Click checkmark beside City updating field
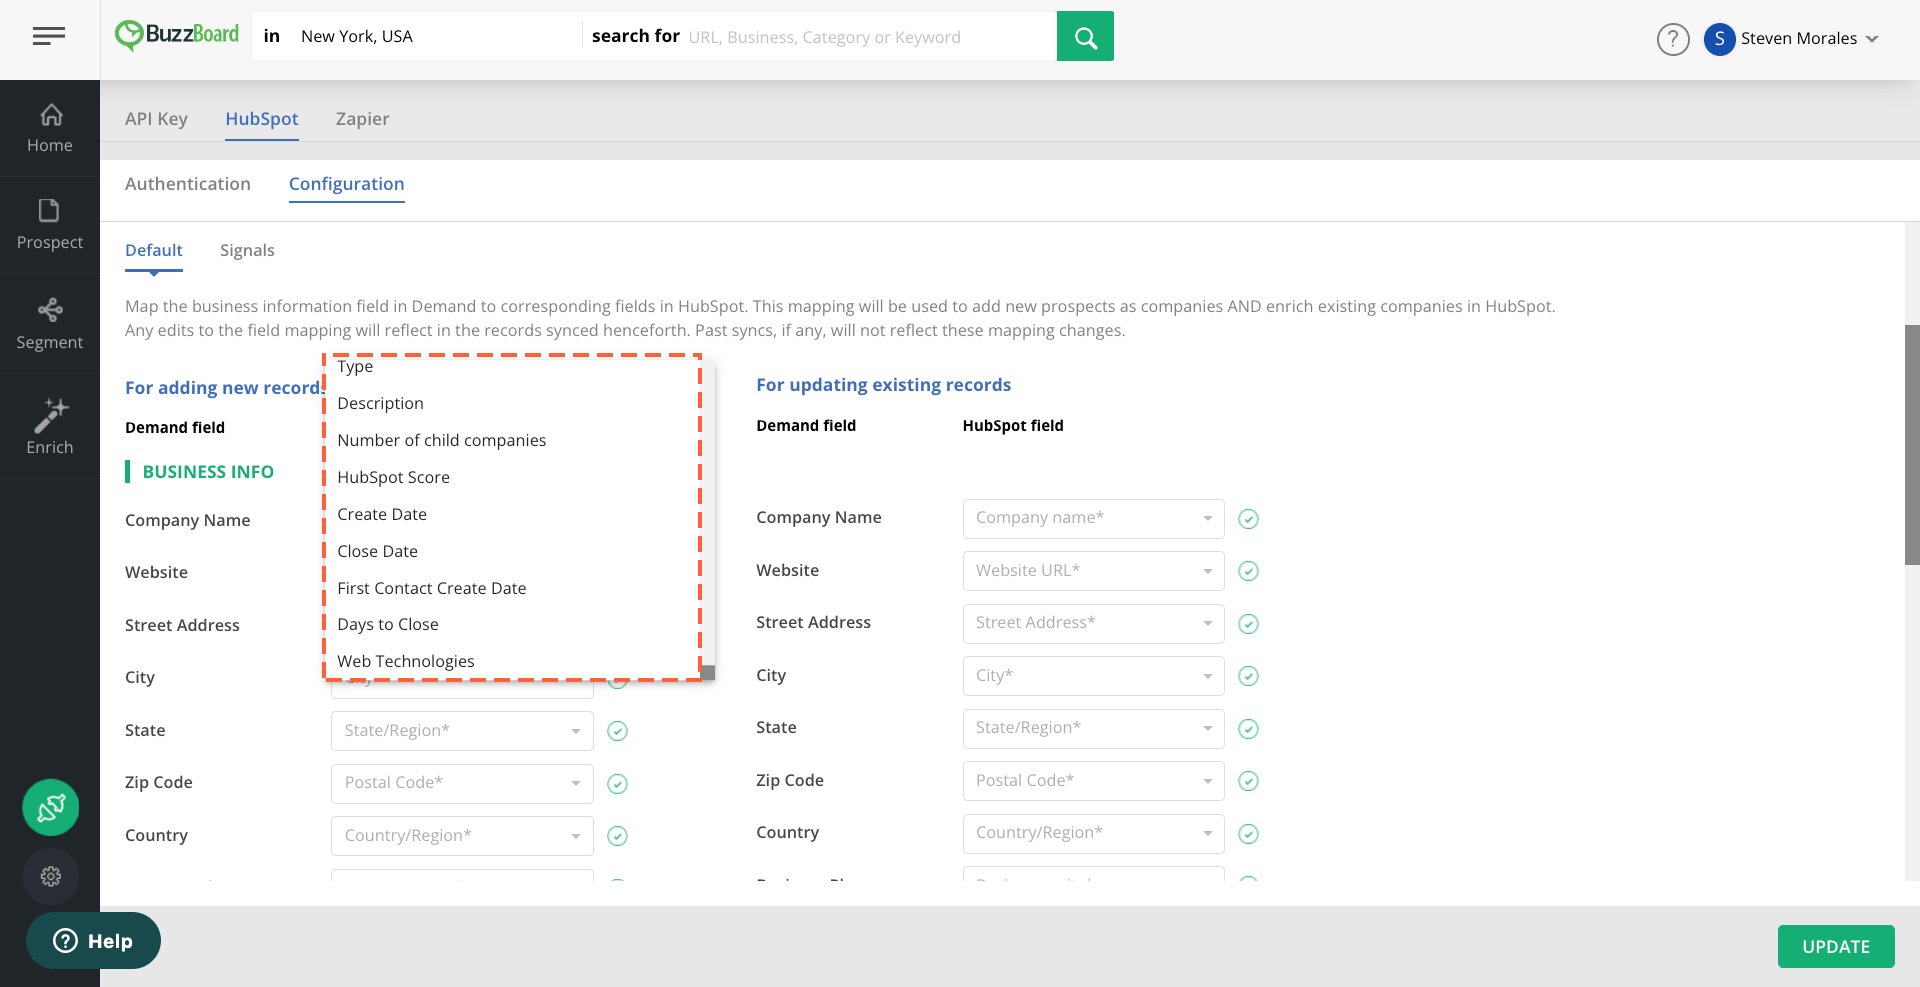The image size is (1920, 987). [1248, 676]
